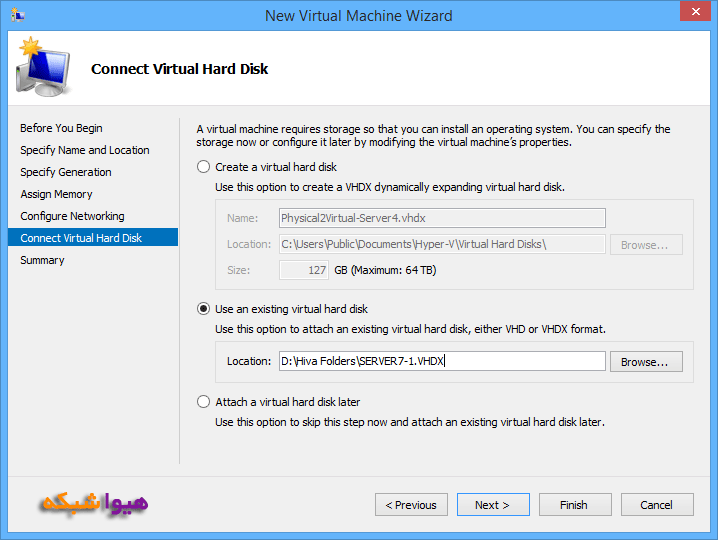Click the text 'Use this option to create a VHDX'

pos(294,187)
